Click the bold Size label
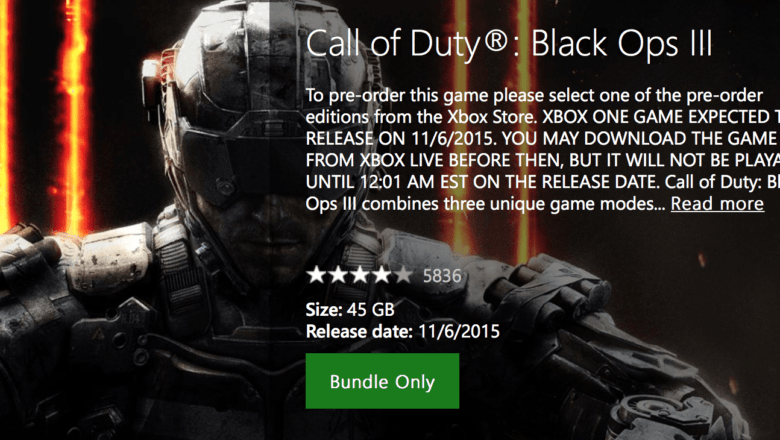 pos(324,309)
